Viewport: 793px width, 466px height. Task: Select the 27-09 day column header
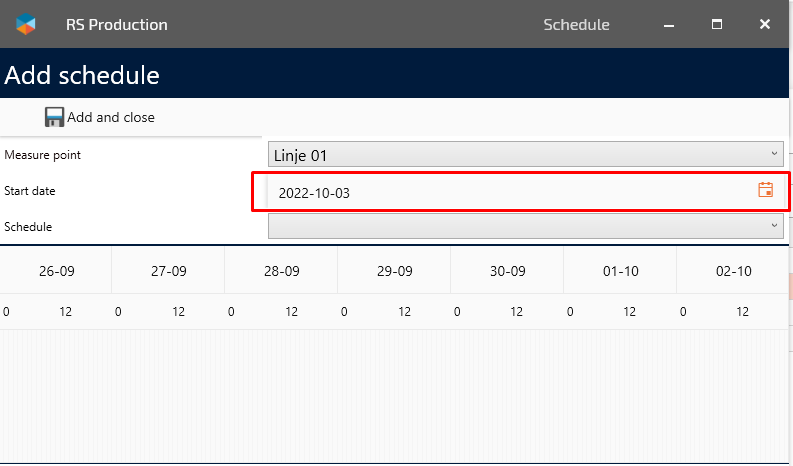(169, 271)
